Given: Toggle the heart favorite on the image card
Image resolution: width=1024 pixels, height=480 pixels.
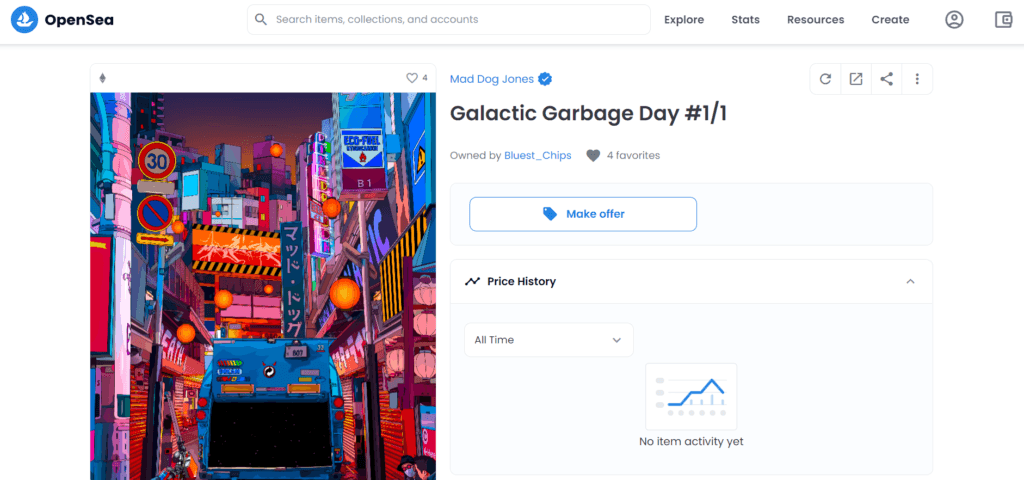Looking at the screenshot, I should [412, 78].
